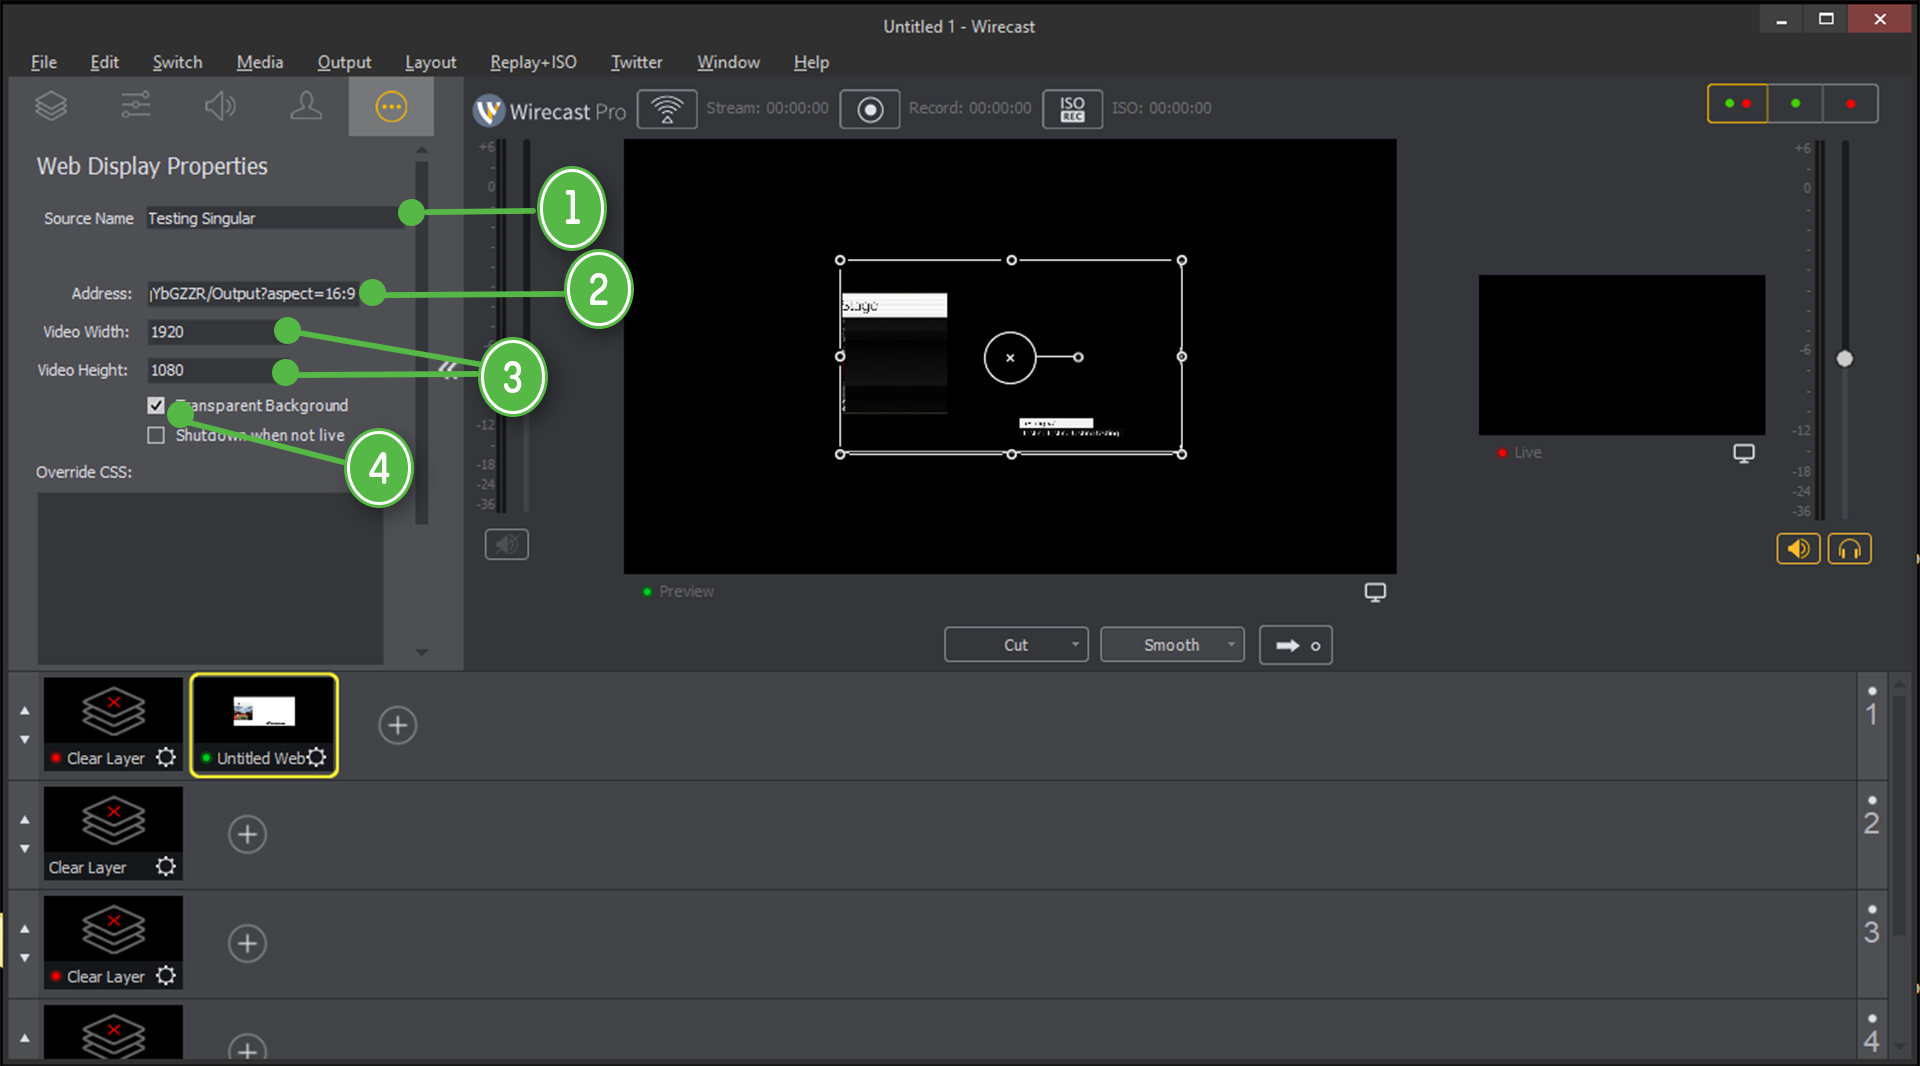Click the Video Width input field
Viewport: 1920px width, 1066px height.
coord(210,332)
